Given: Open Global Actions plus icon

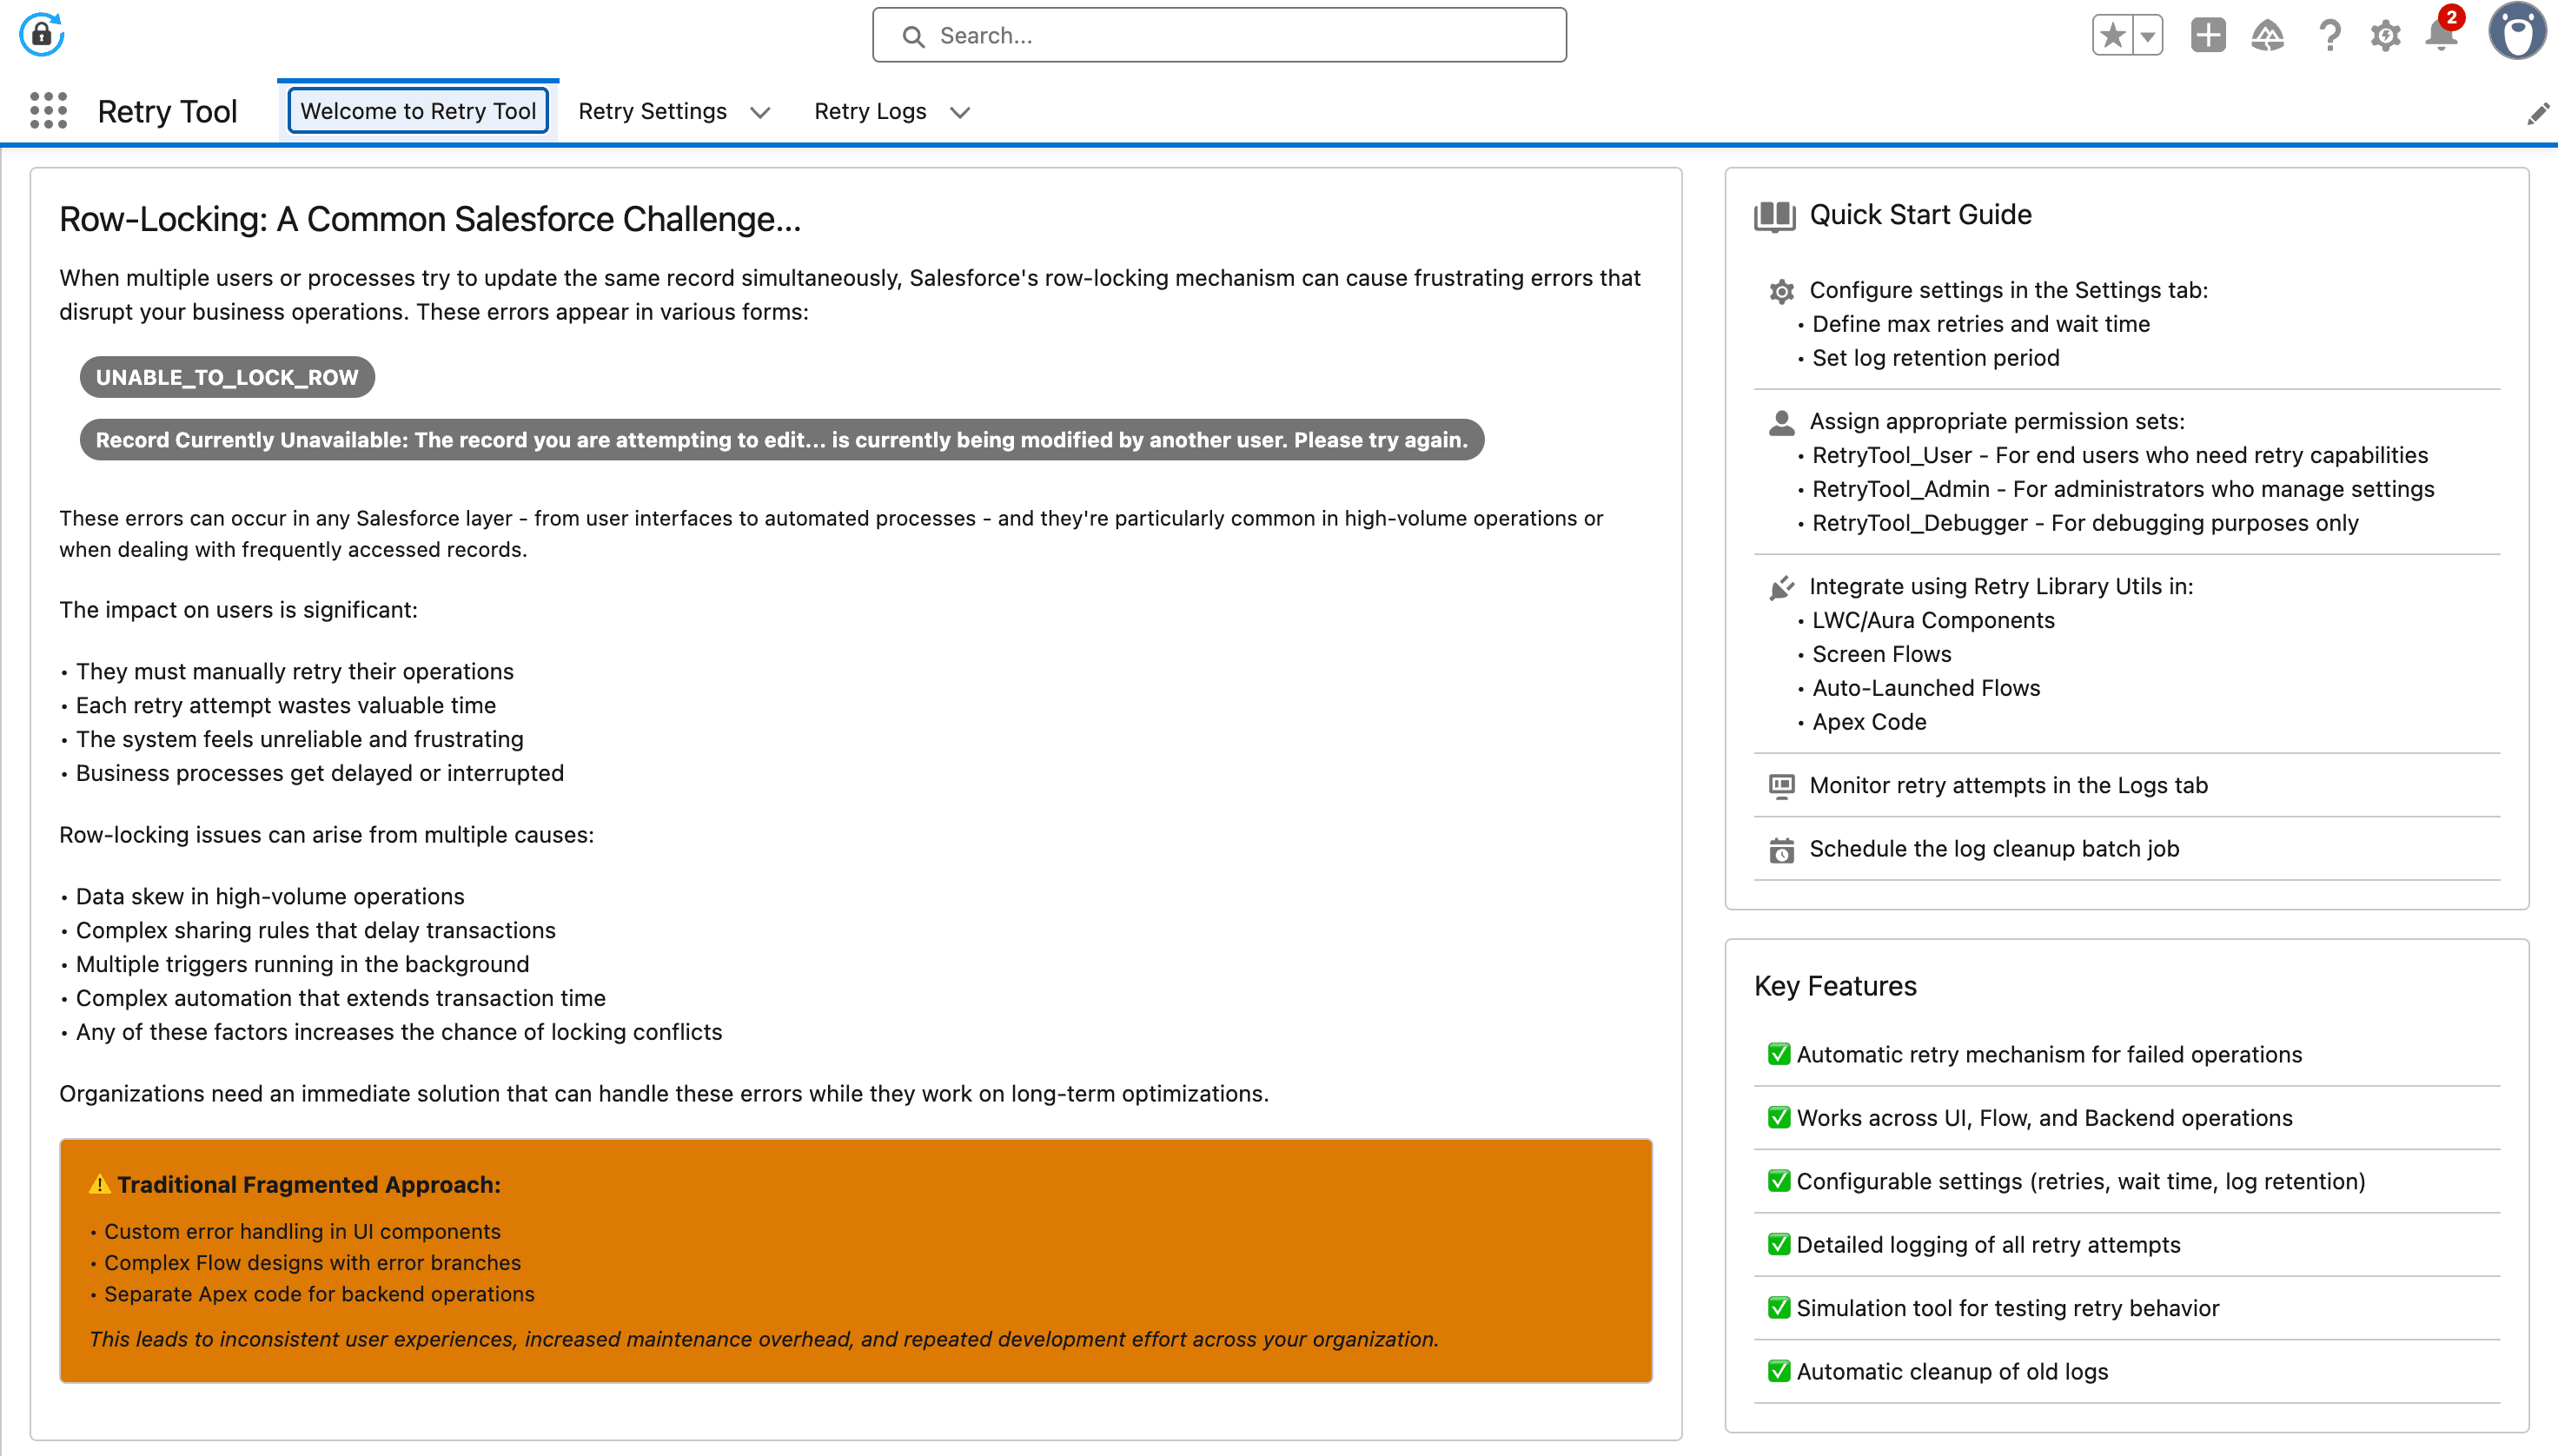Looking at the screenshot, I should point(2208,35).
